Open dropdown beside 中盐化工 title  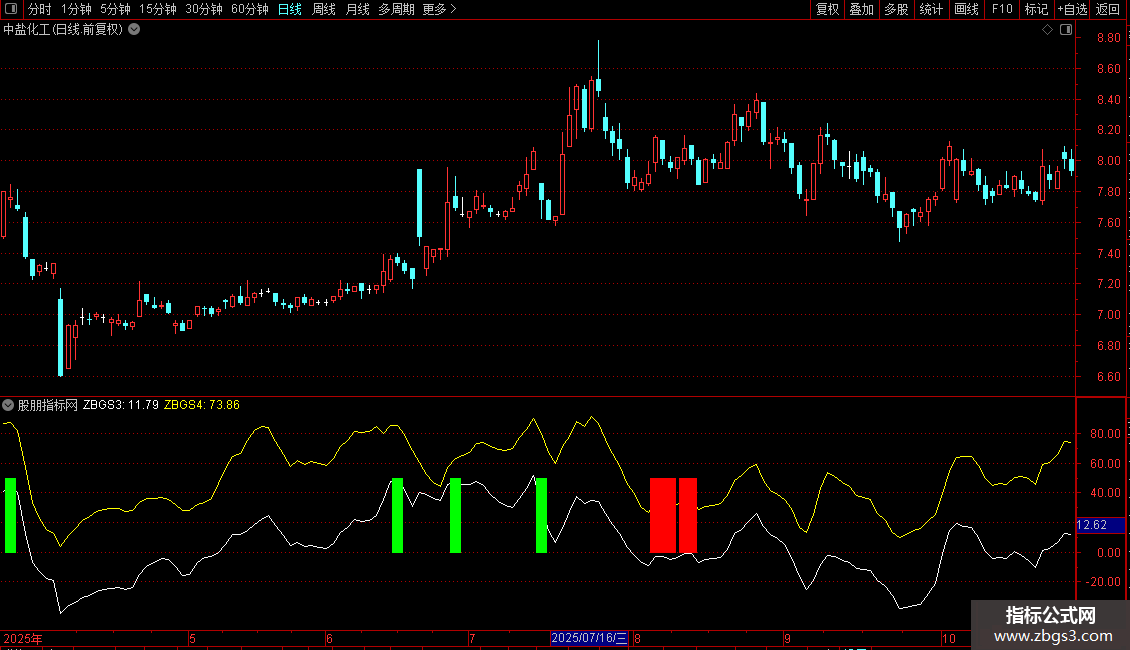click(134, 30)
